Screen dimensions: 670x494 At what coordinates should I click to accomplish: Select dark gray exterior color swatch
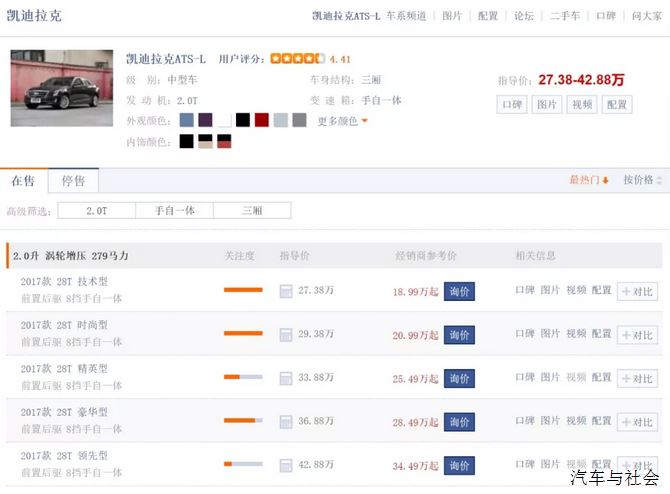tap(299, 120)
